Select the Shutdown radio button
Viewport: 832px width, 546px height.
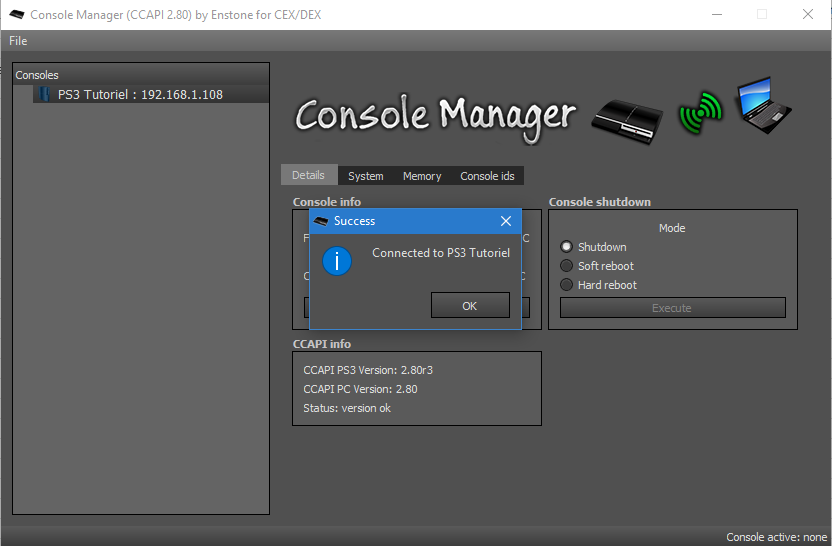click(567, 247)
